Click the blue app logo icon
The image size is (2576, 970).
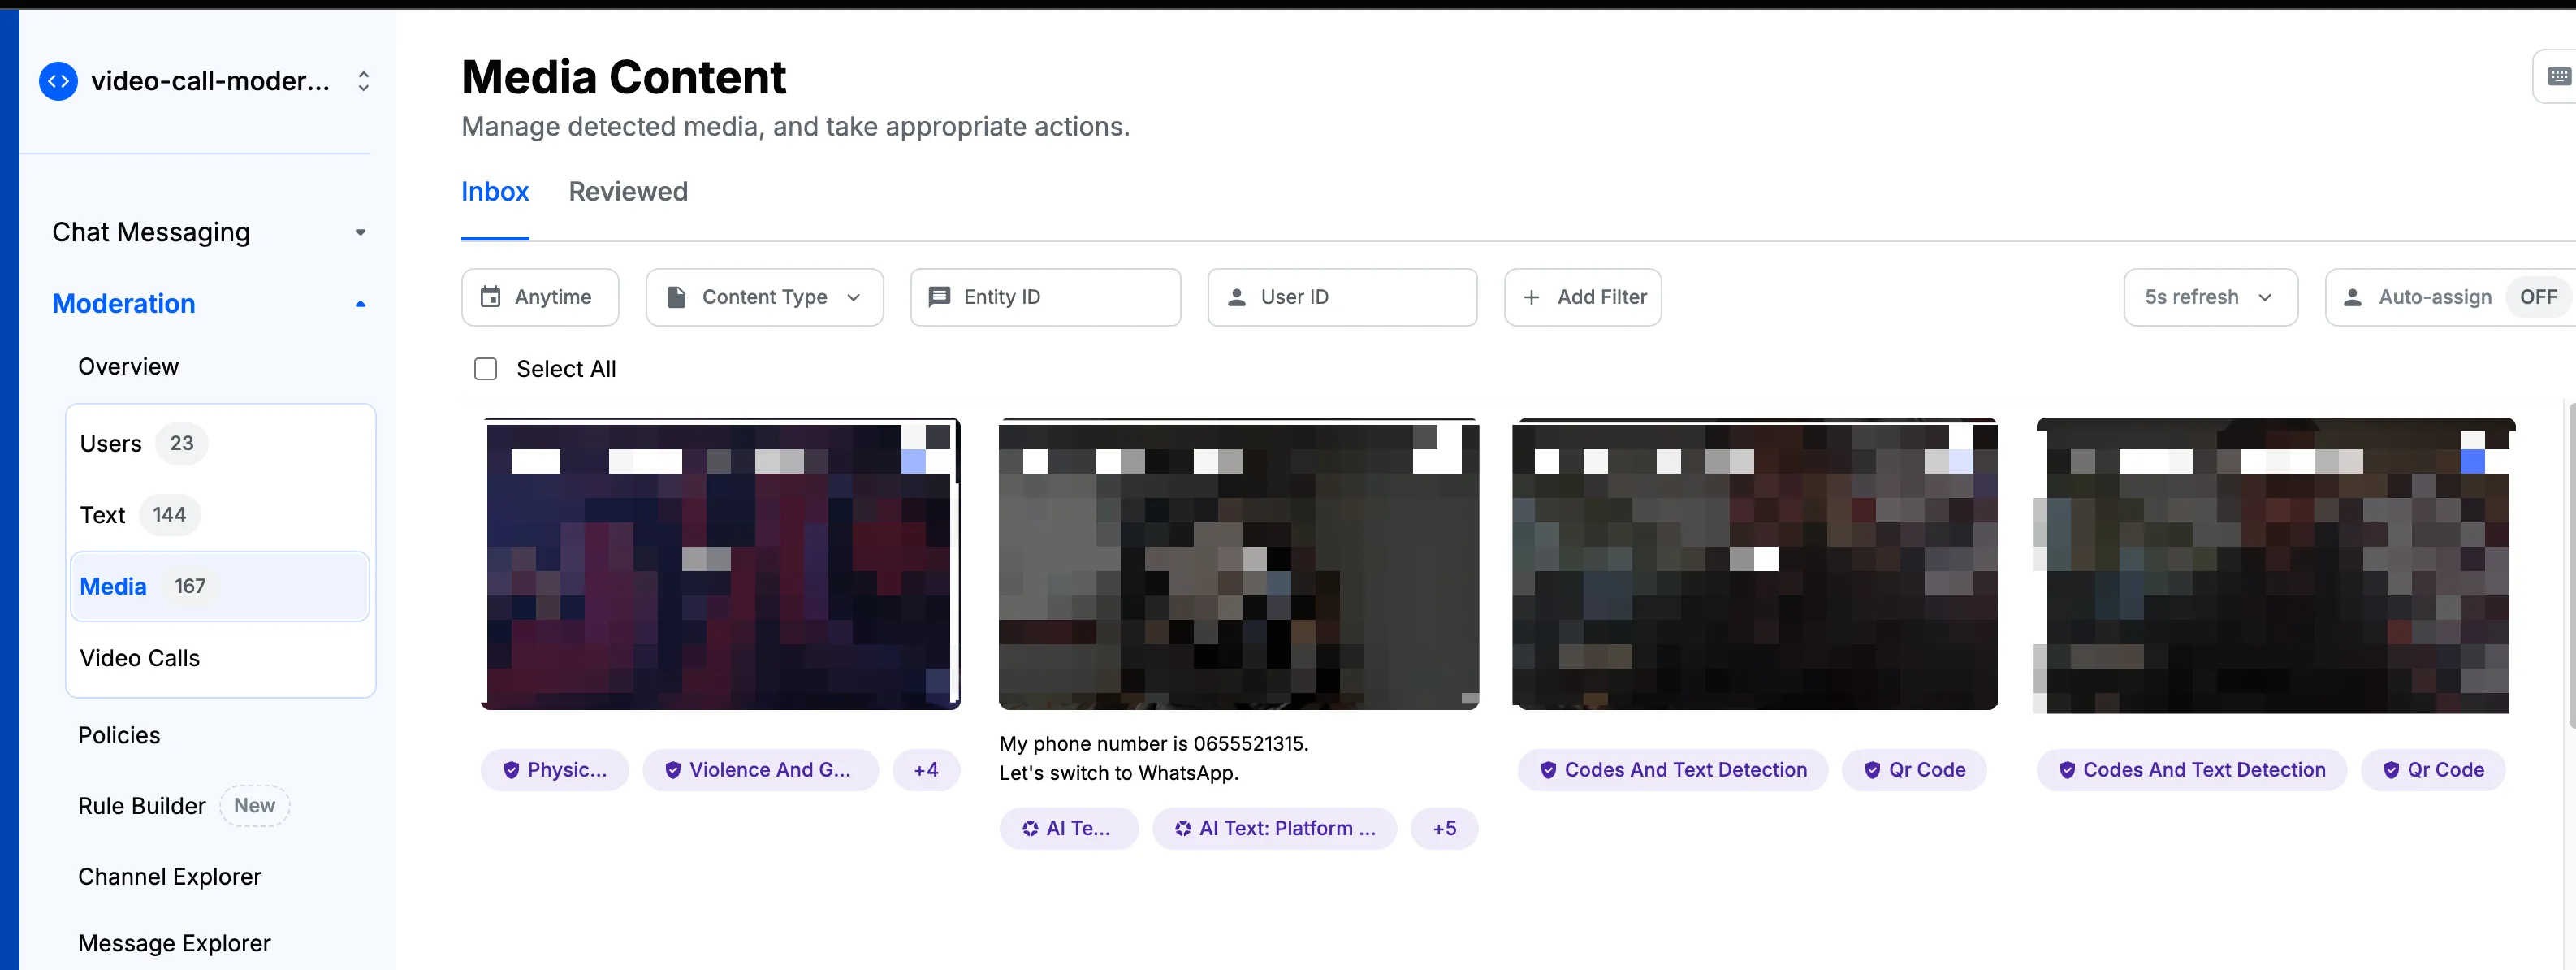(x=58, y=81)
